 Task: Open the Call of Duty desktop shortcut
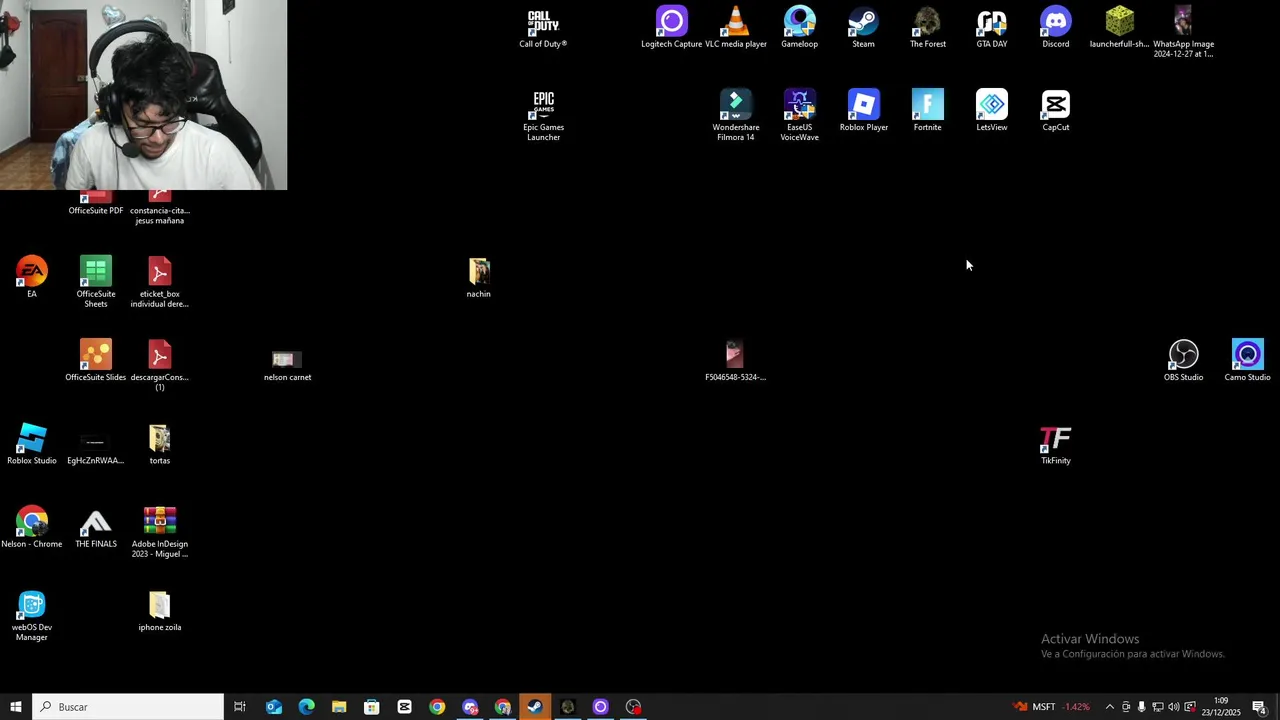tap(543, 28)
